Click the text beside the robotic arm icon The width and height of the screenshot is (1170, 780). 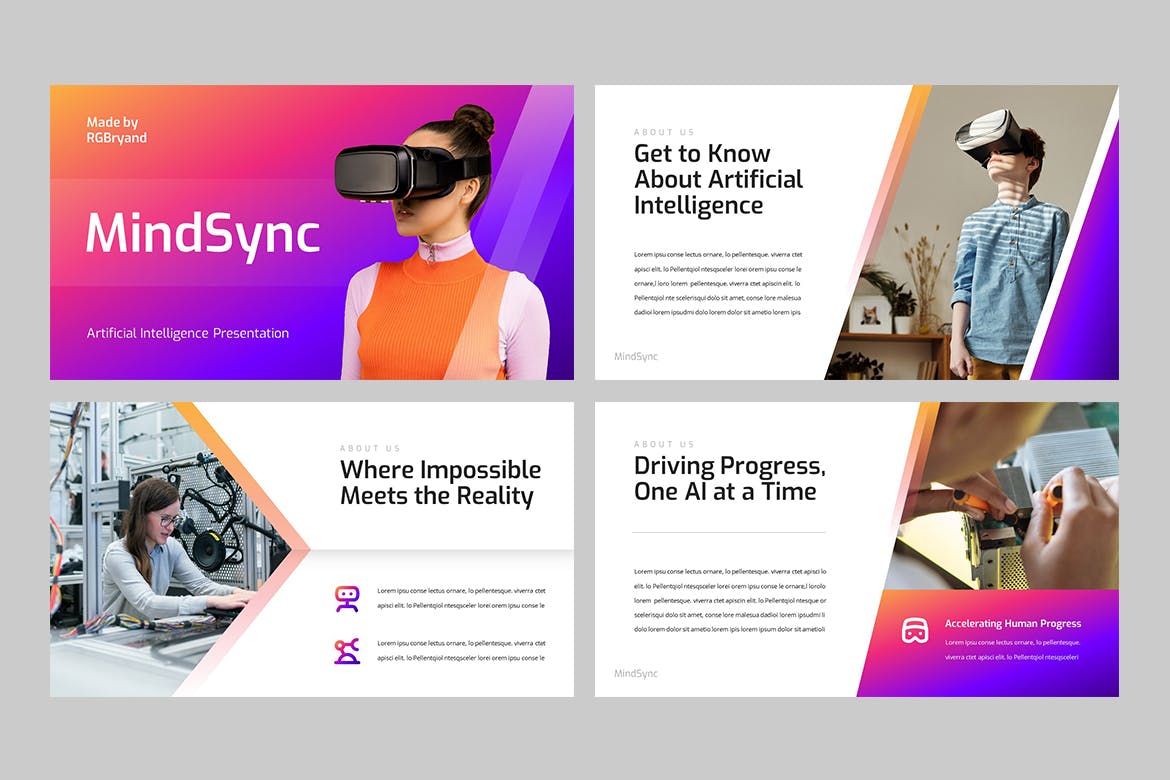(x=461, y=650)
